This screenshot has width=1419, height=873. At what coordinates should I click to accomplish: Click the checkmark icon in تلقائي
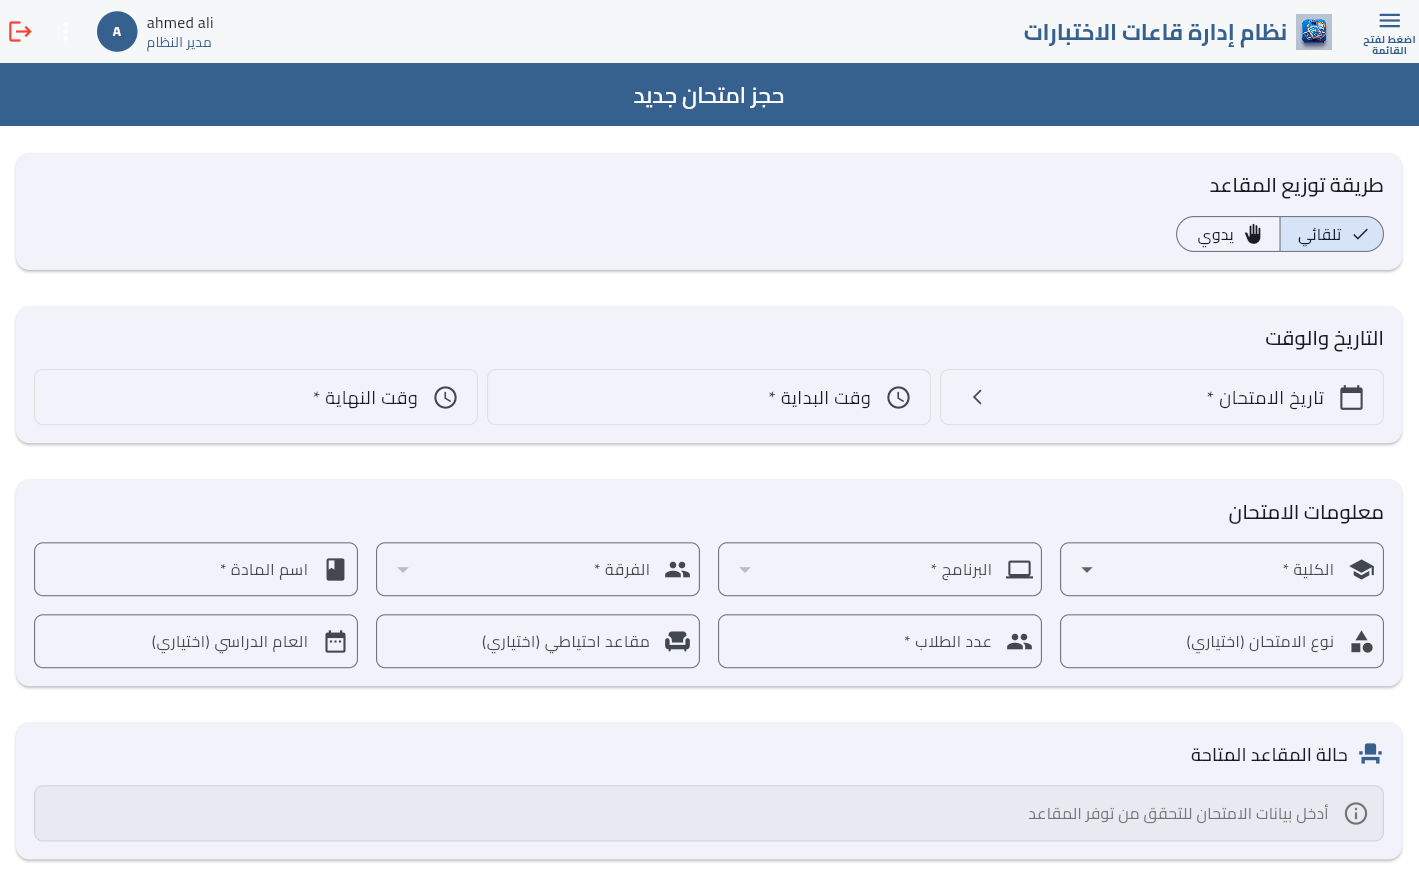[1360, 234]
